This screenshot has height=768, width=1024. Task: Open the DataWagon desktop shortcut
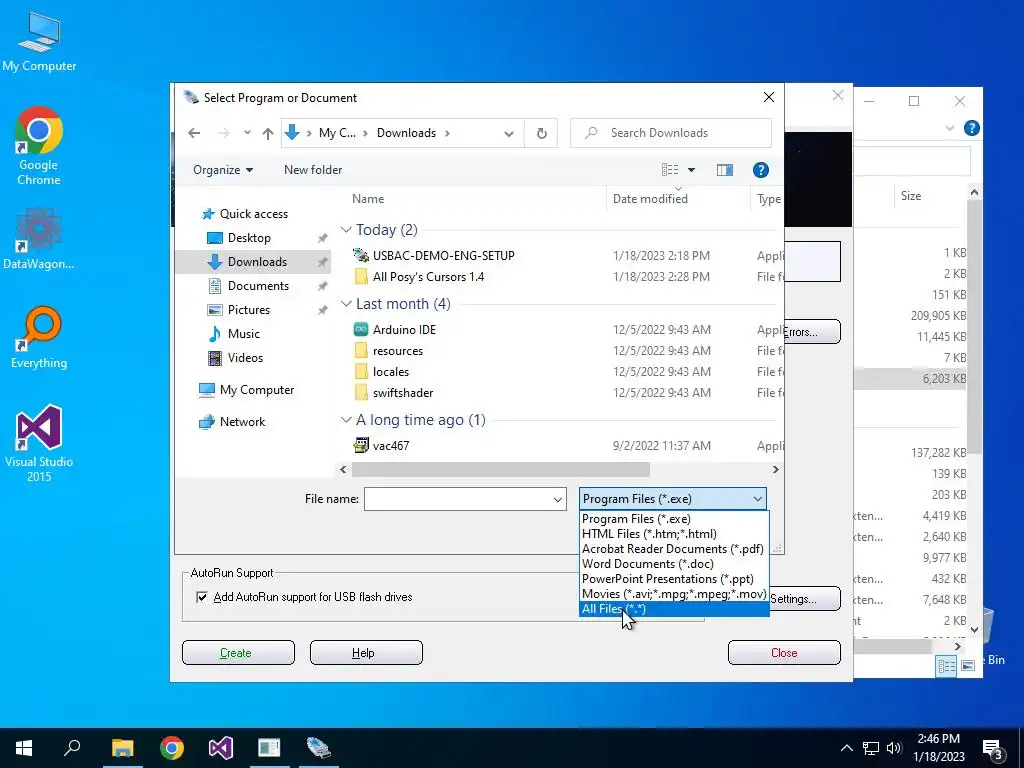[39, 238]
